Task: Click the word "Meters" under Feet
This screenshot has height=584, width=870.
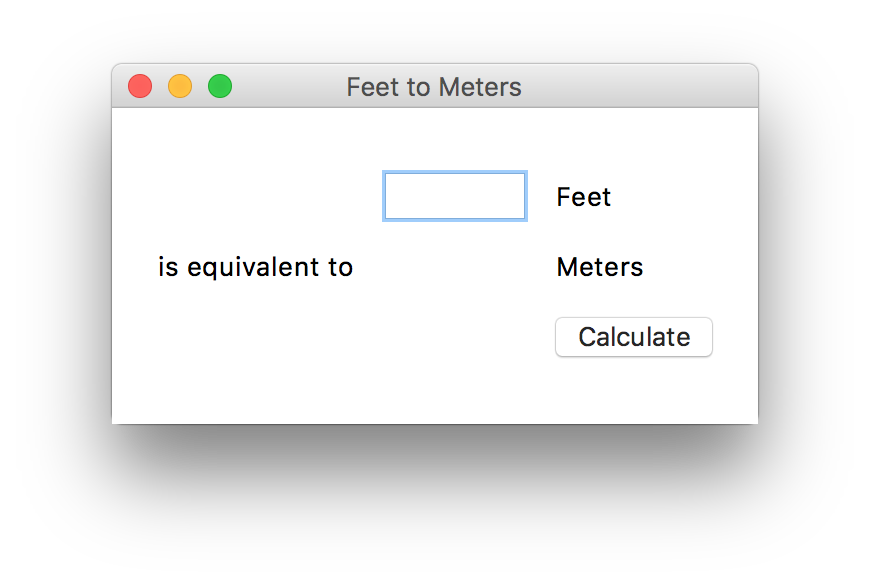Action: click(599, 267)
